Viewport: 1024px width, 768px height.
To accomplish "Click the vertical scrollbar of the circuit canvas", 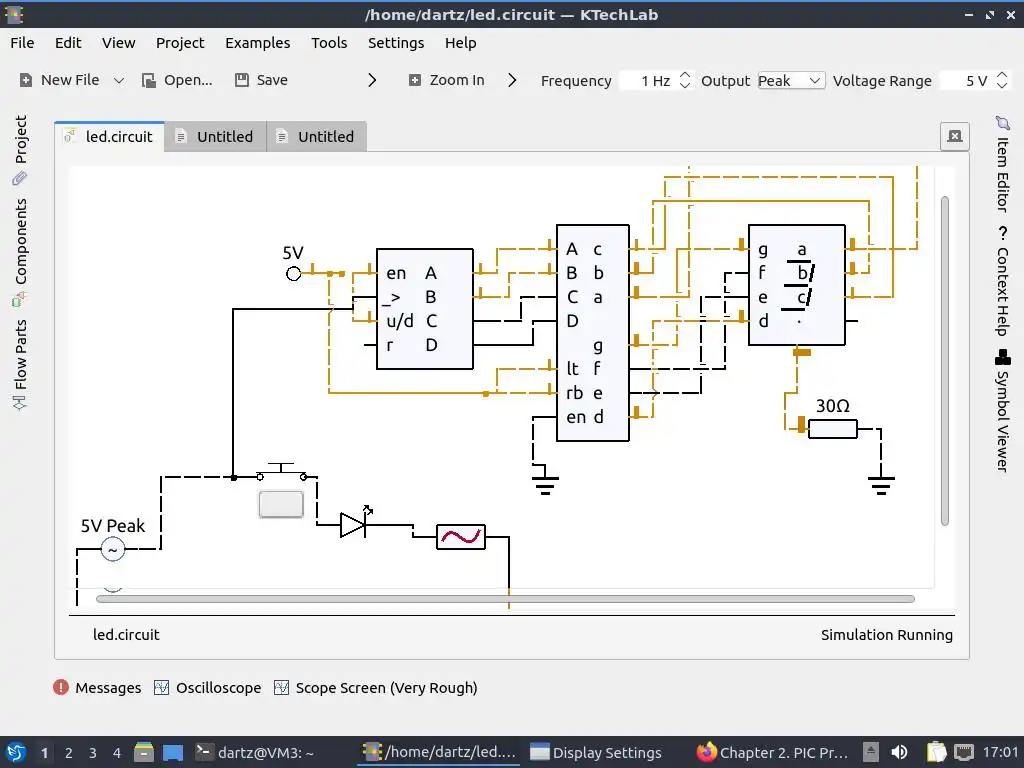I will pos(945,360).
